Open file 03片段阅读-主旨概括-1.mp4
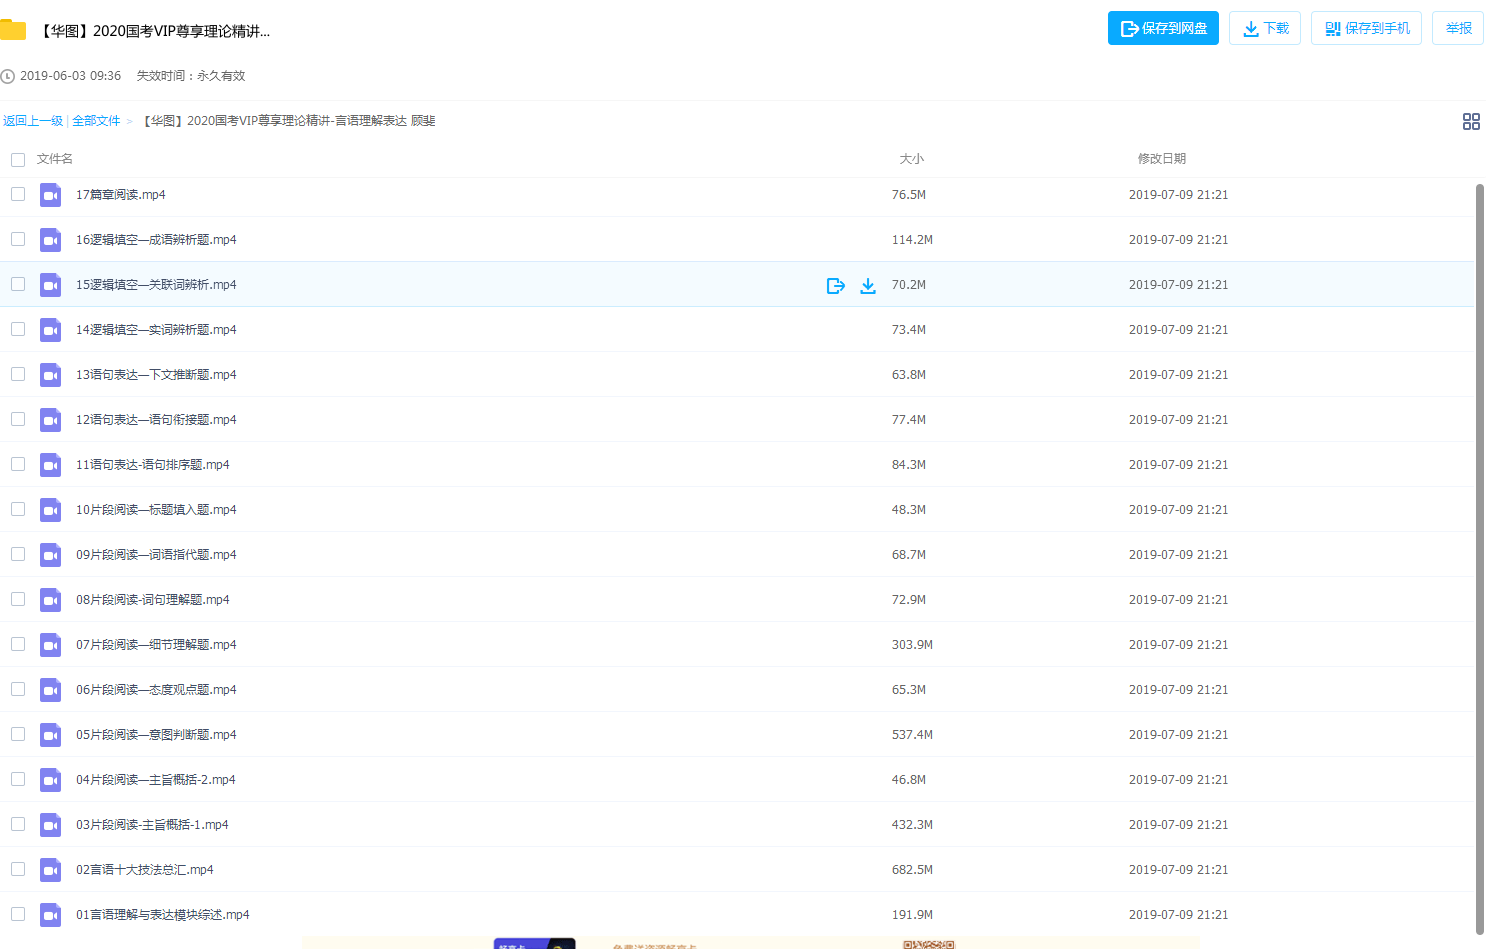Screen dimensions: 1486x949 pyautogui.click(x=152, y=825)
